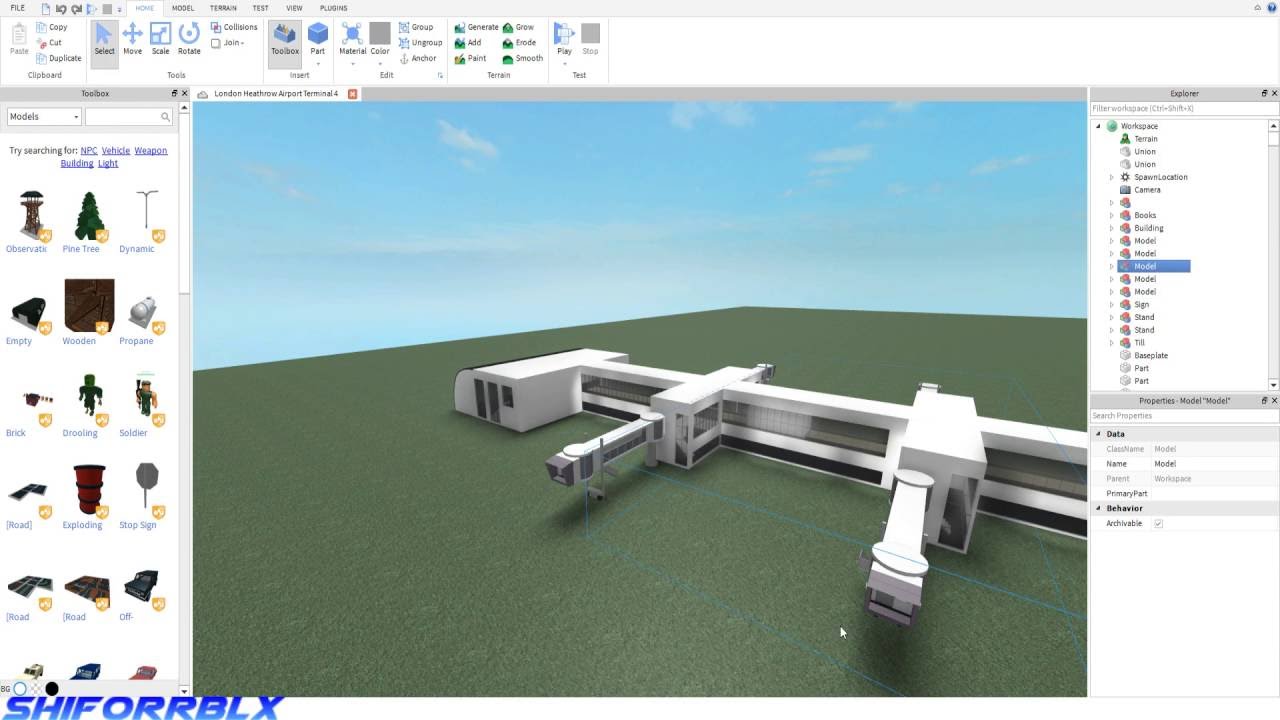
Task: Choose the terrain Erode tool
Action: point(519,43)
